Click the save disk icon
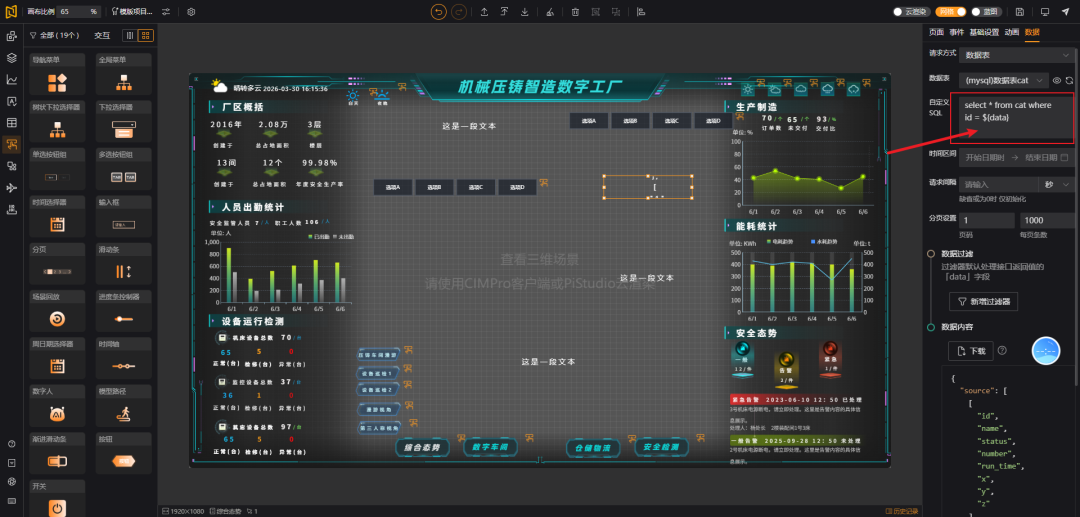The image size is (1080, 517). (x=1019, y=12)
